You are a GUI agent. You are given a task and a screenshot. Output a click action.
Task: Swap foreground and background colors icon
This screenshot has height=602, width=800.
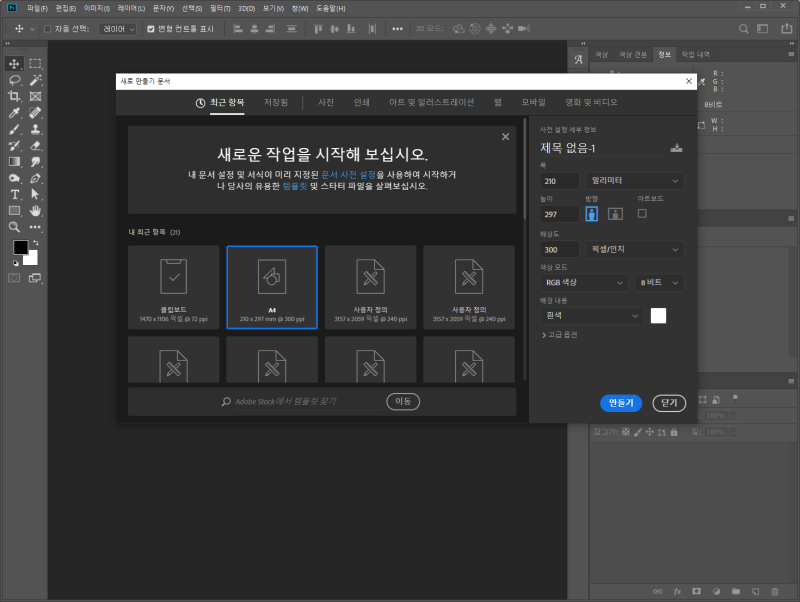click(x=36, y=243)
